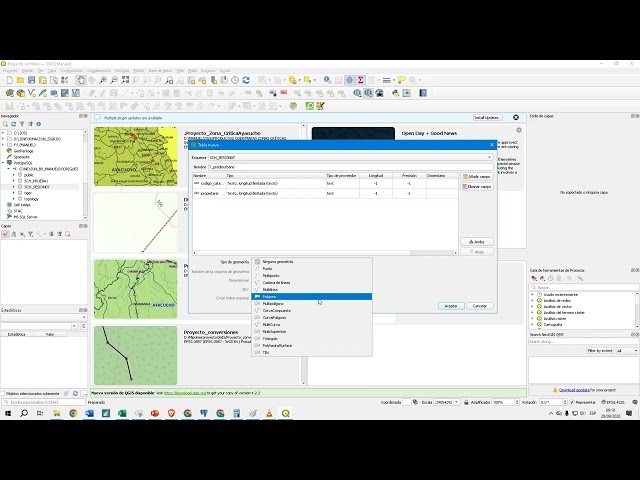This screenshot has width=640, height=480.
Task: Select 'Ninguna geometría' in geometry type list
Action: coord(311,262)
